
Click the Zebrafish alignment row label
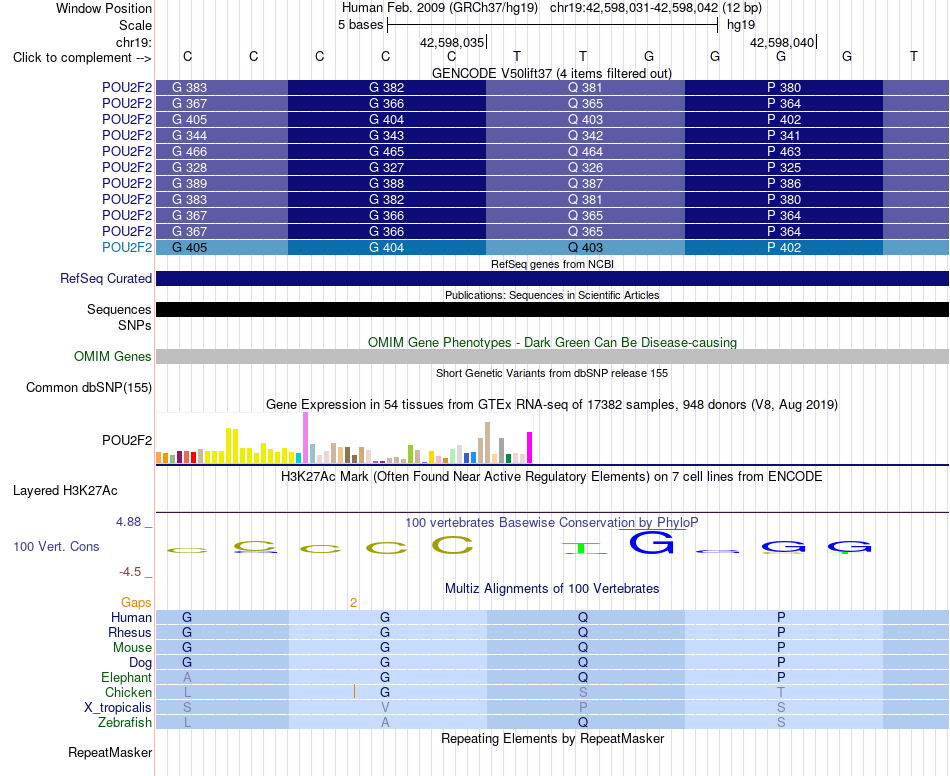[125, 722]
